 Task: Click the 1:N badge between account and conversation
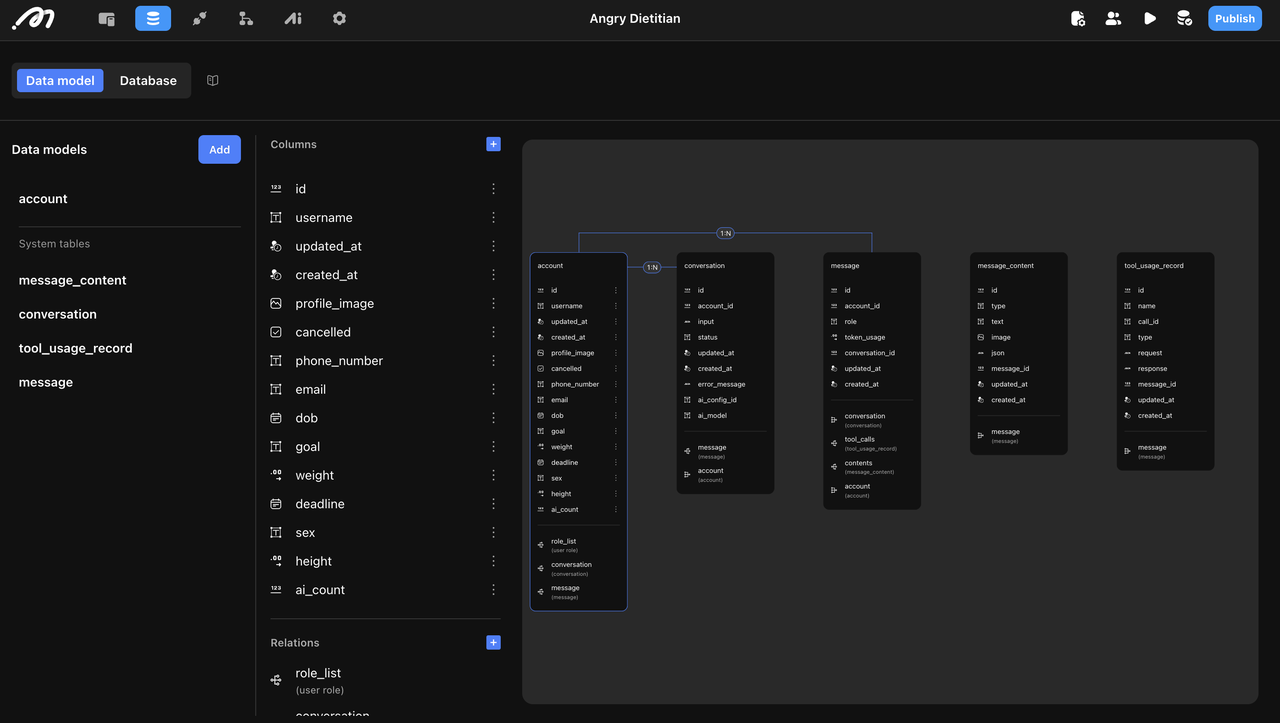[652, 267]
